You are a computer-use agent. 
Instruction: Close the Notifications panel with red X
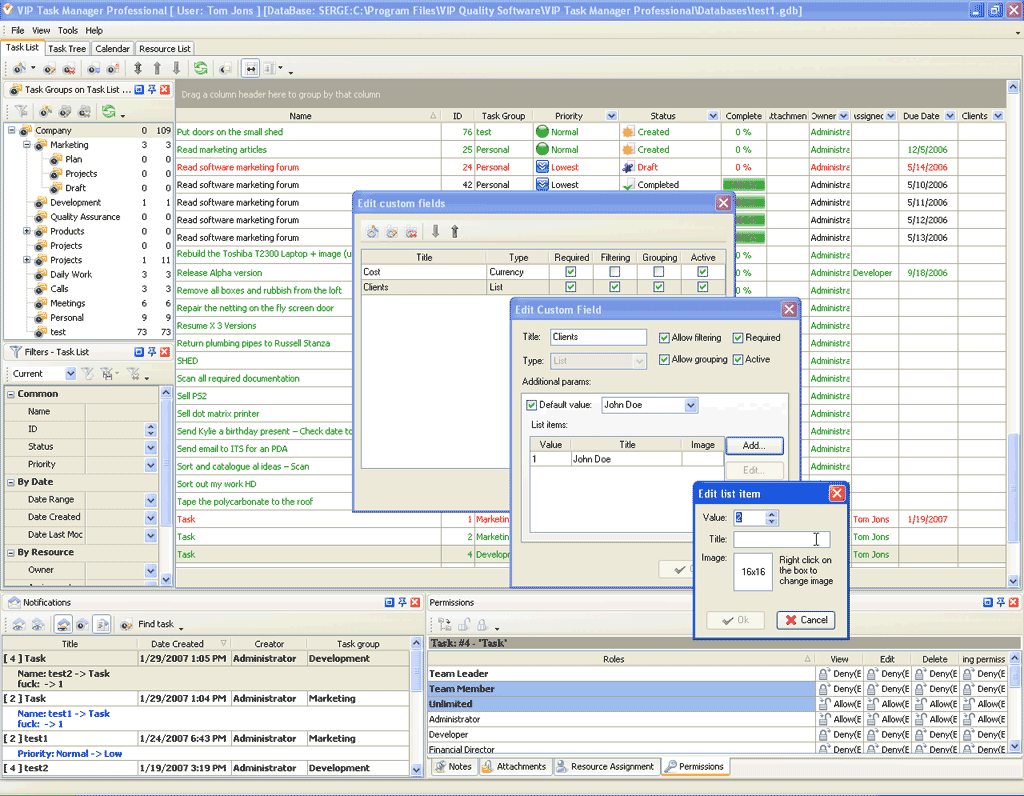[415, 603]
